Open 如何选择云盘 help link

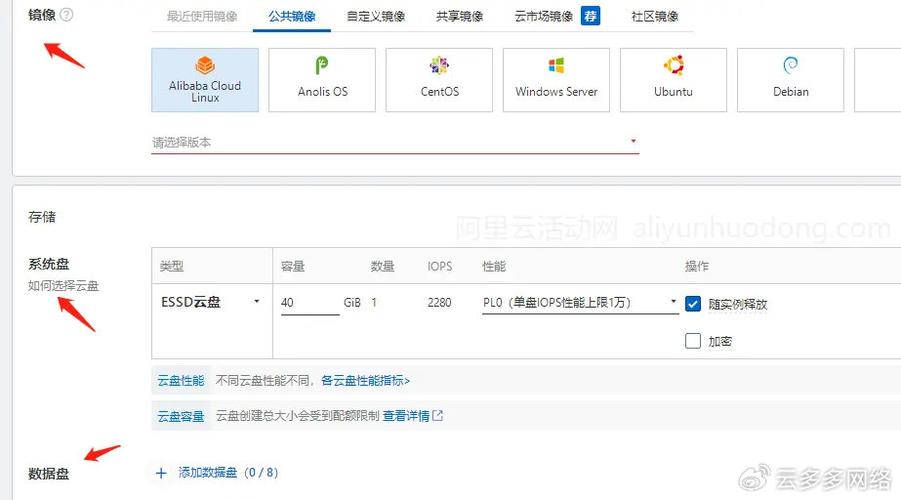click(63, 286)
